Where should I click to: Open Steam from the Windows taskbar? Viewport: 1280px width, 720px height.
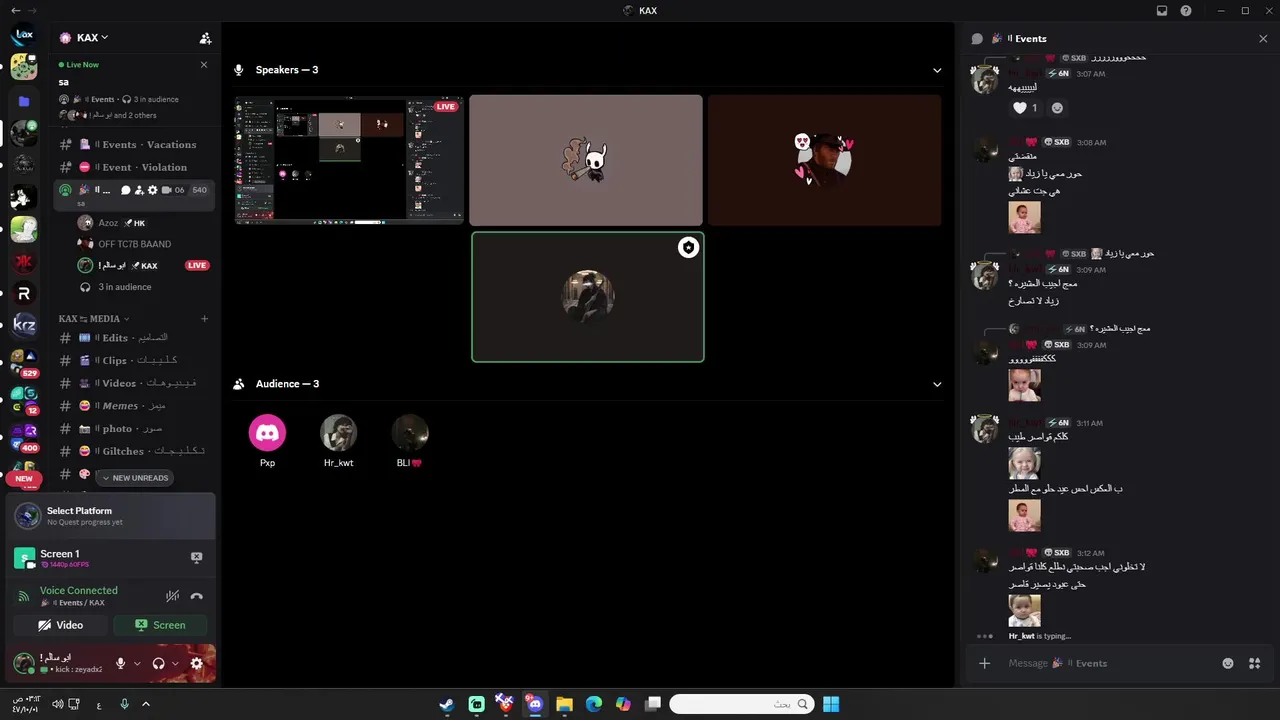click(x=447, y=704)
